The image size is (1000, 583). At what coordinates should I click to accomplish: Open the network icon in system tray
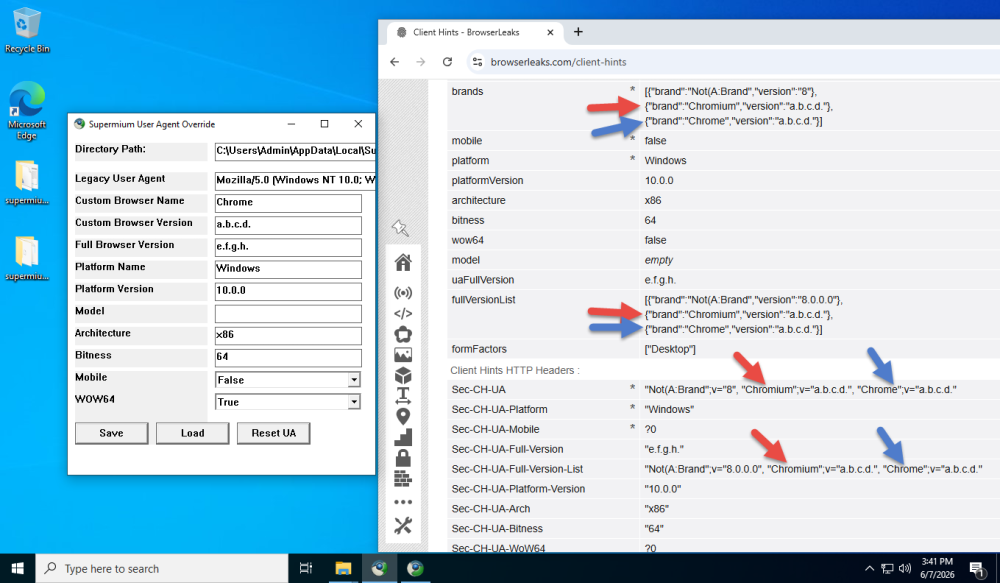click(887, 568)
